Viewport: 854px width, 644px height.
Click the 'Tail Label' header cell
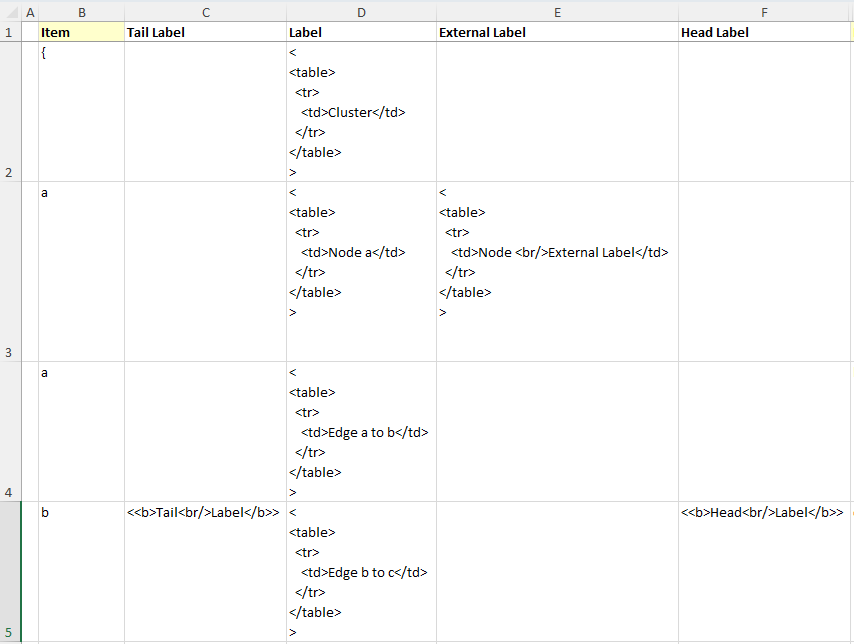205,32
